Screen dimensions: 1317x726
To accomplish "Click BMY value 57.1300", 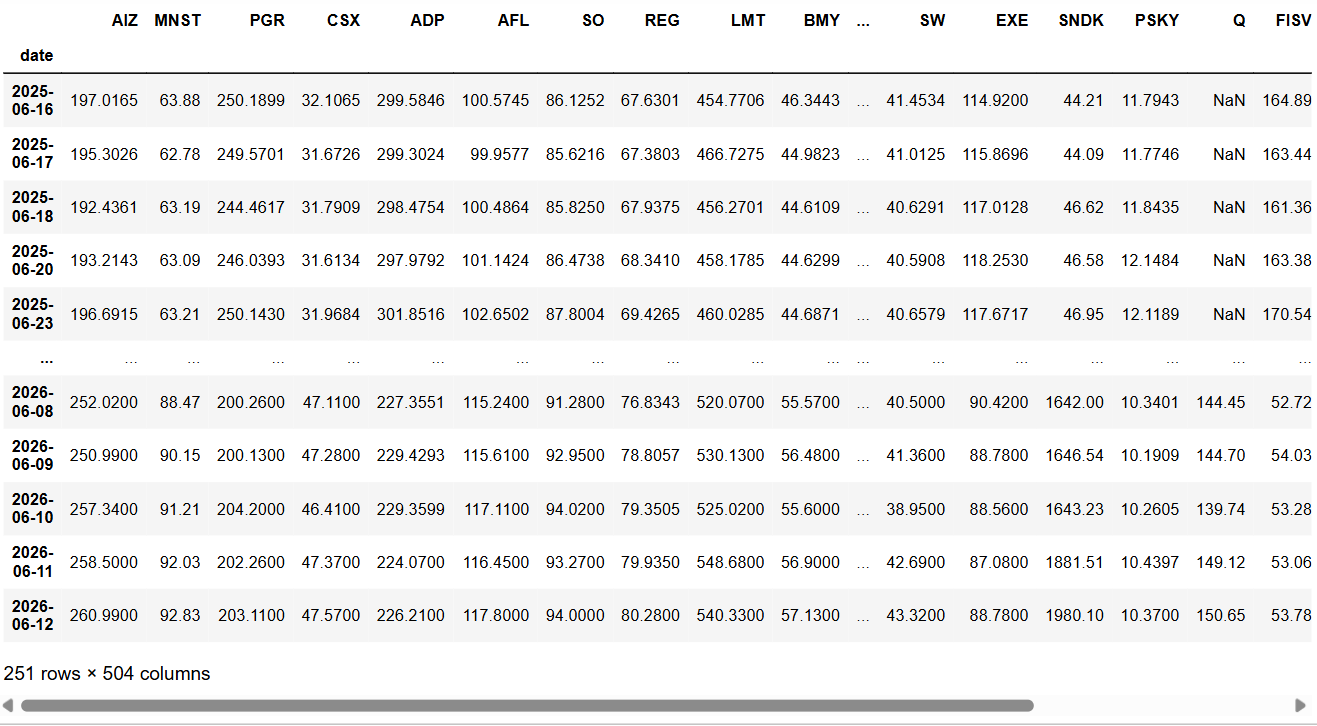I will (x=811, y=615).
